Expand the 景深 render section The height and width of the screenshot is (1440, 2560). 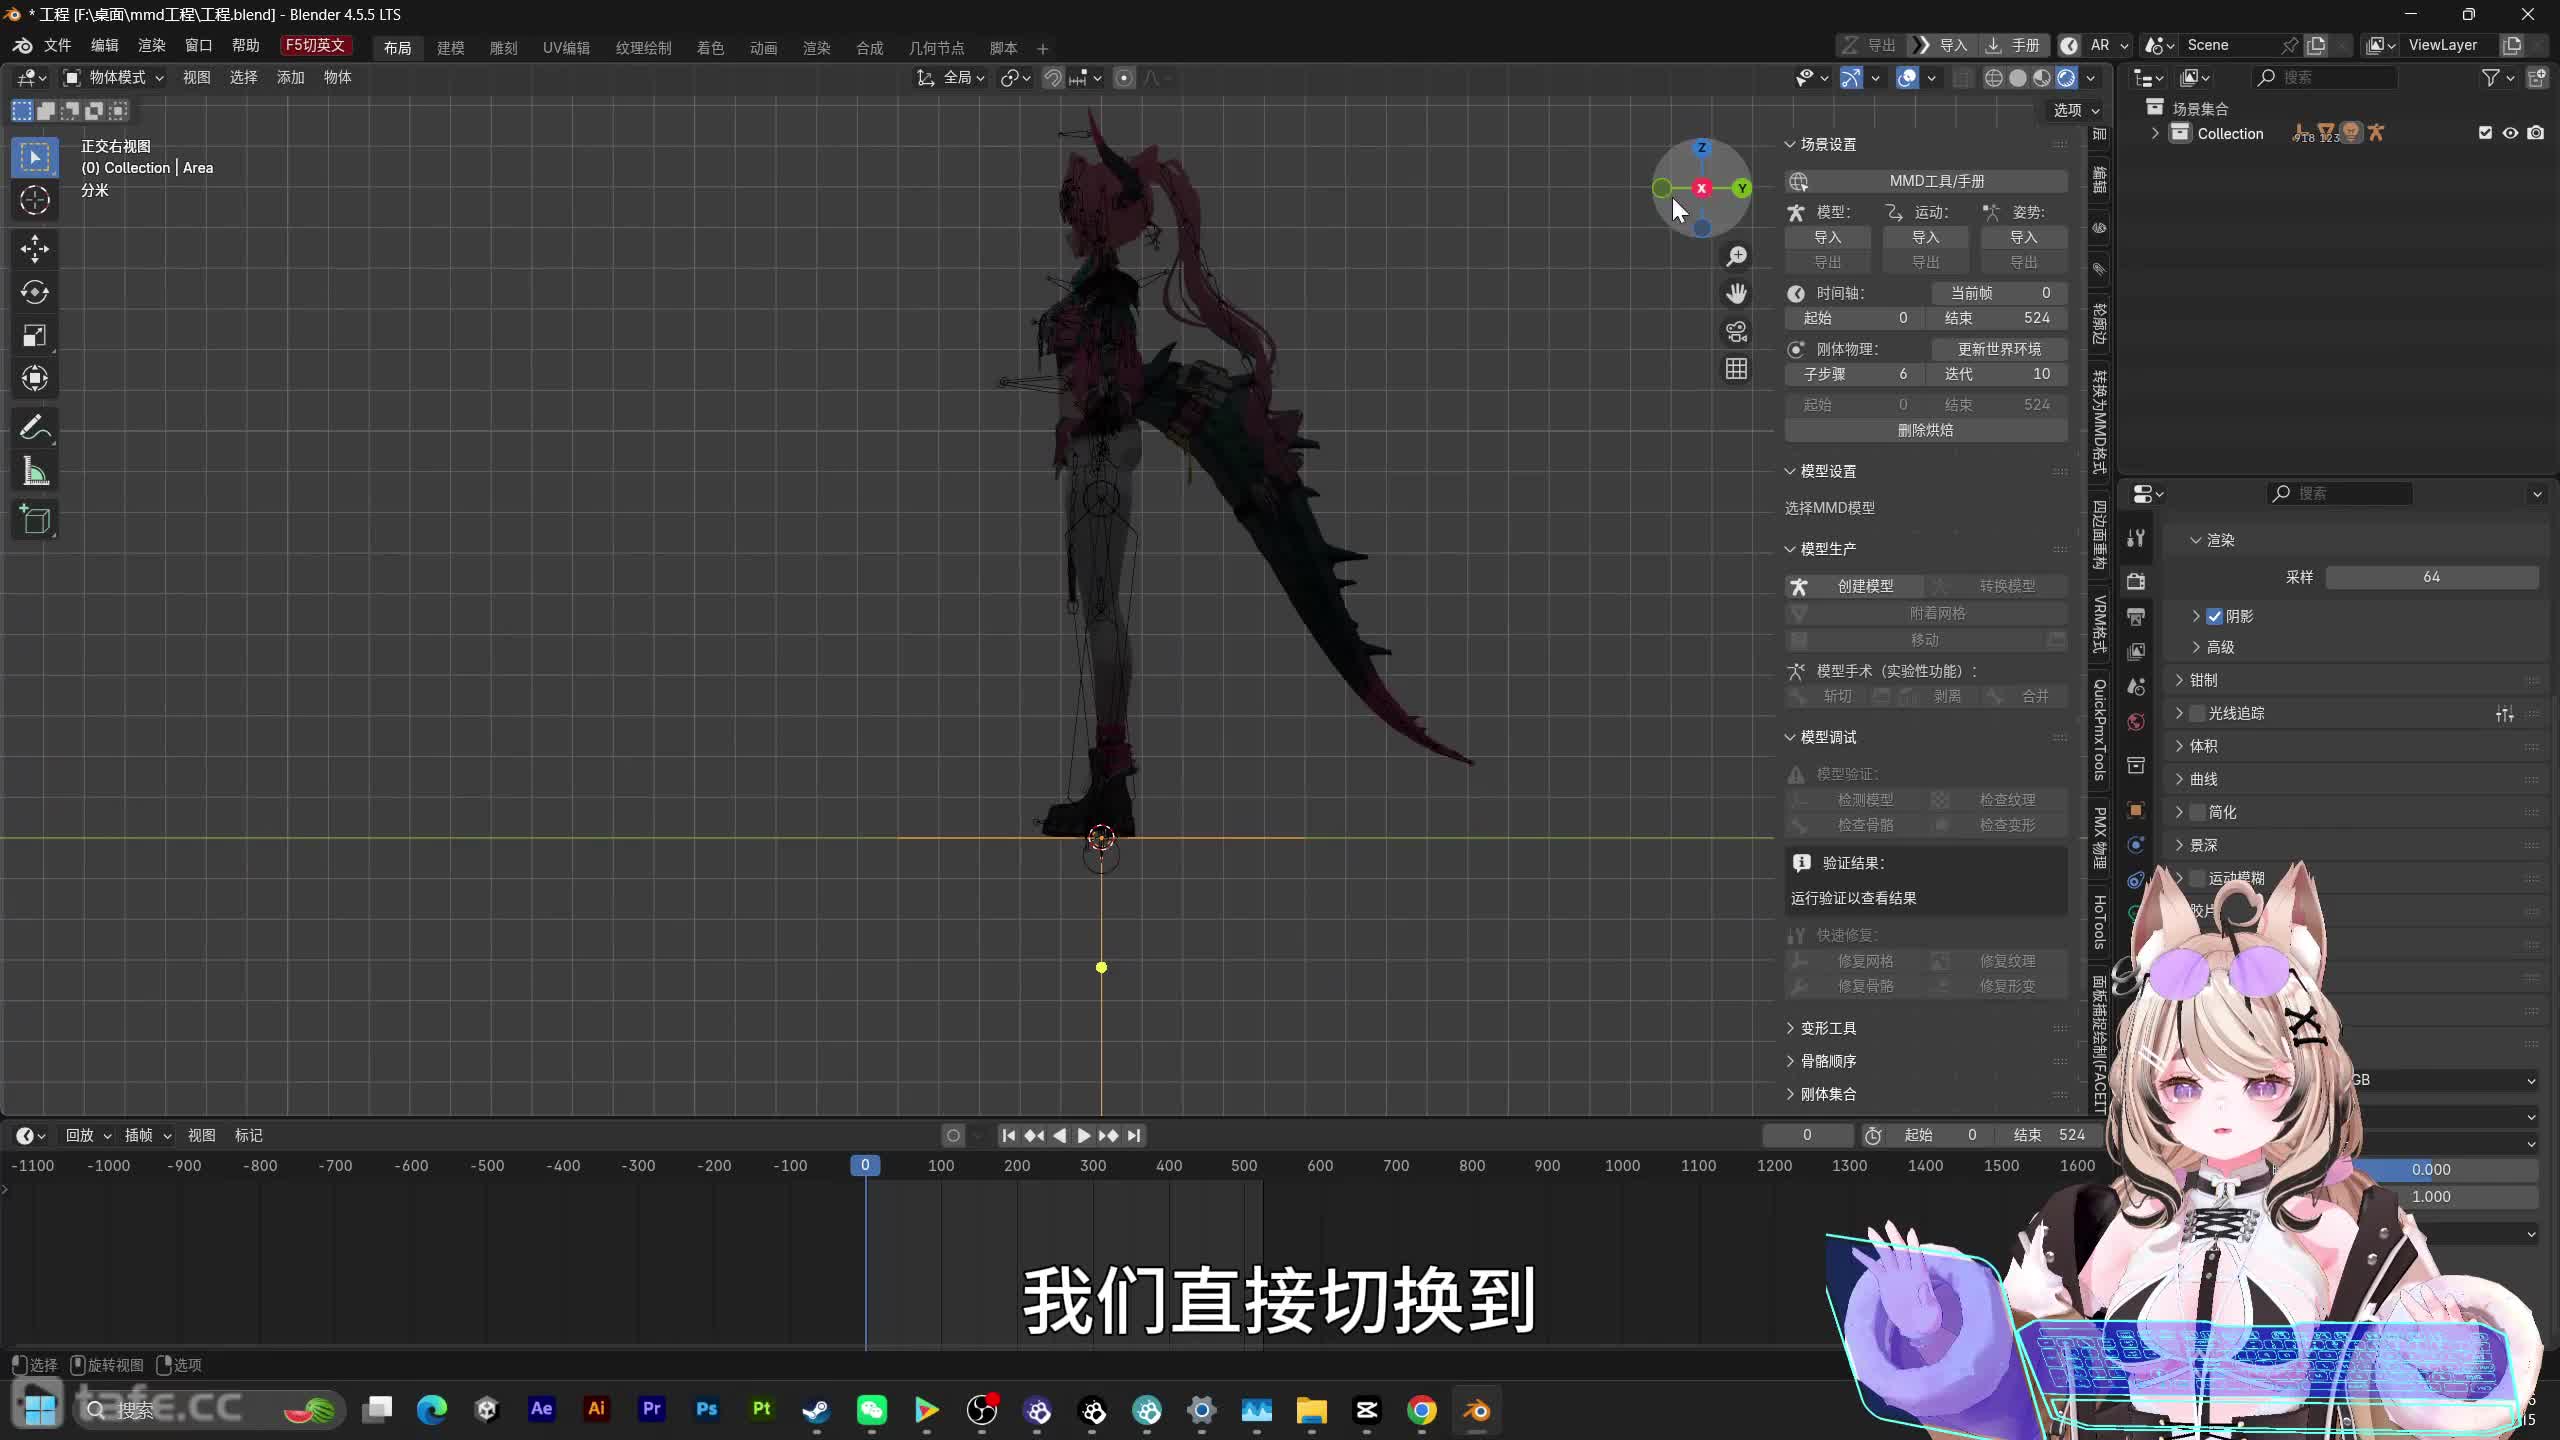(x=2179, y=845)
